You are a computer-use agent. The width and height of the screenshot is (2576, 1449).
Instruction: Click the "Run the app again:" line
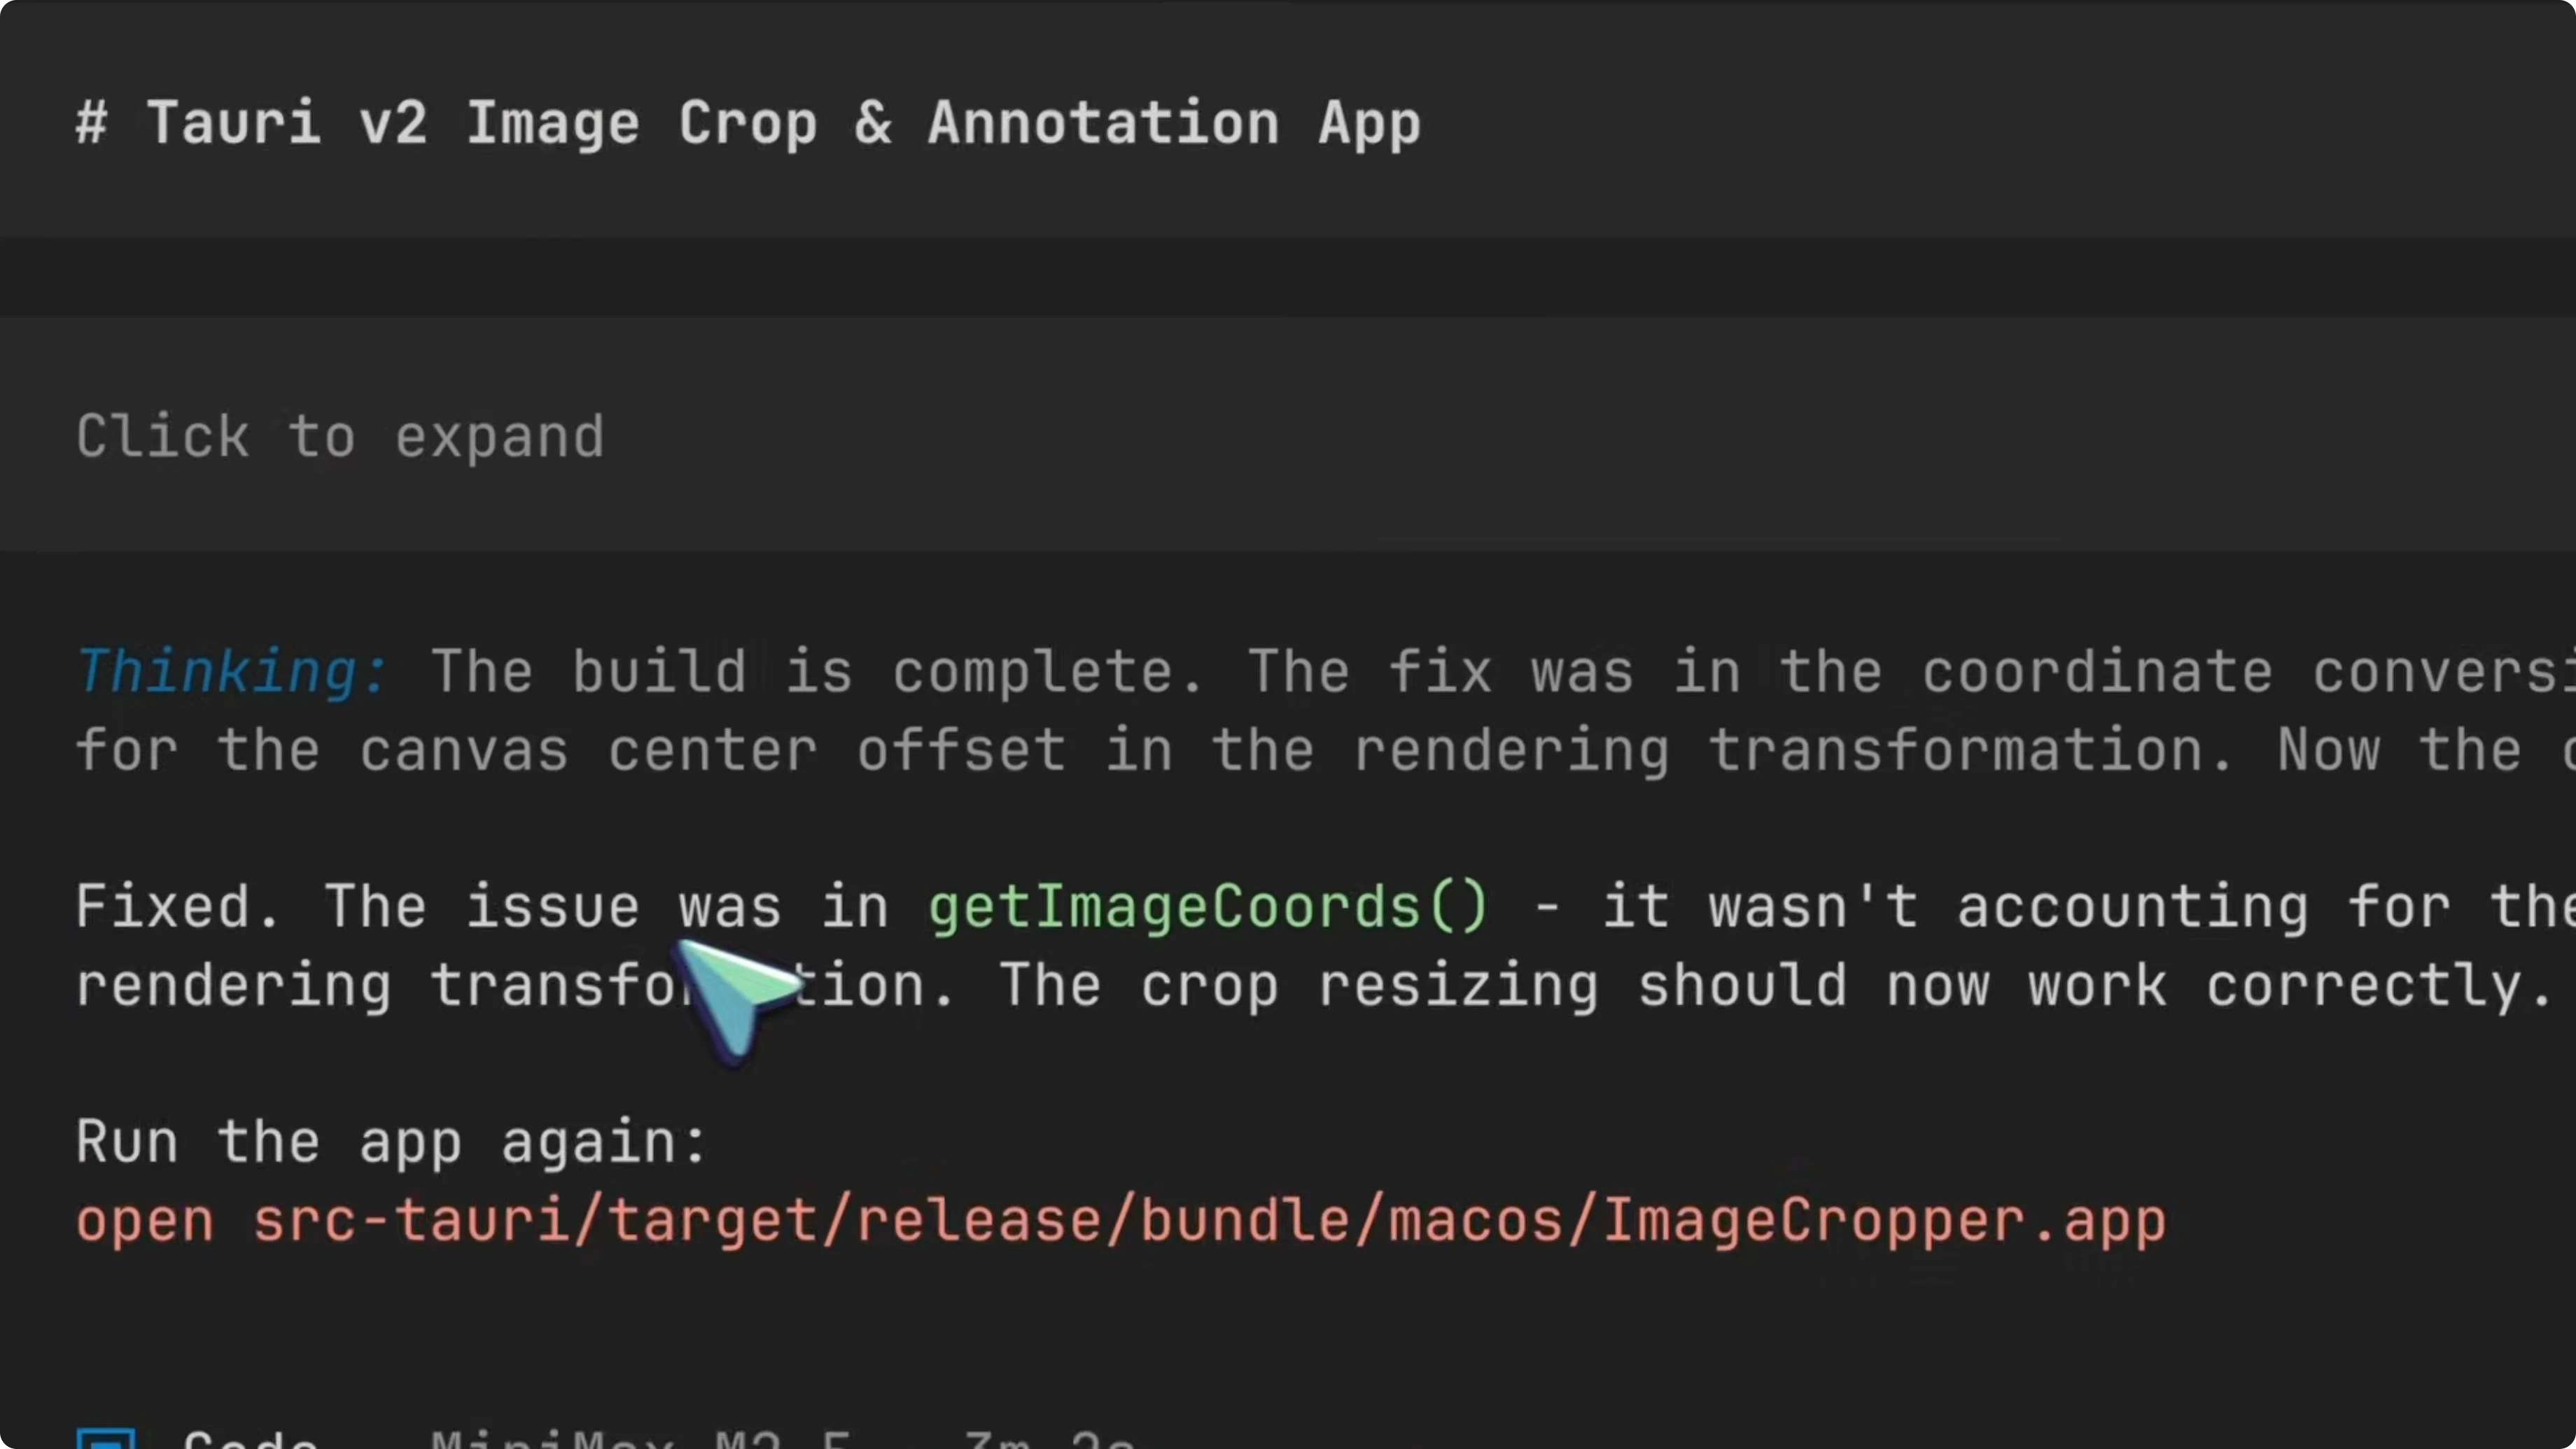click(x=390, y=1140)
